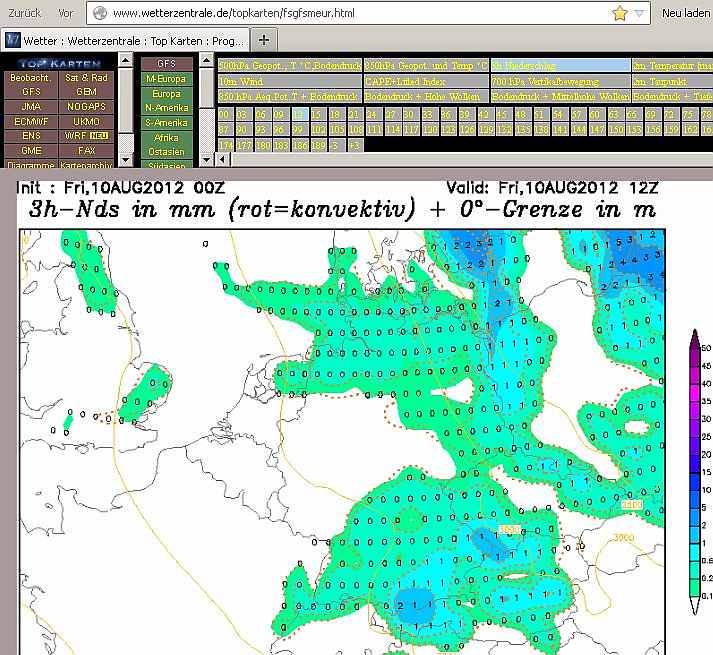Select forecast hour 174
Image resolution: width=713 pixels, height=655 pixels.
pos(226,145)
